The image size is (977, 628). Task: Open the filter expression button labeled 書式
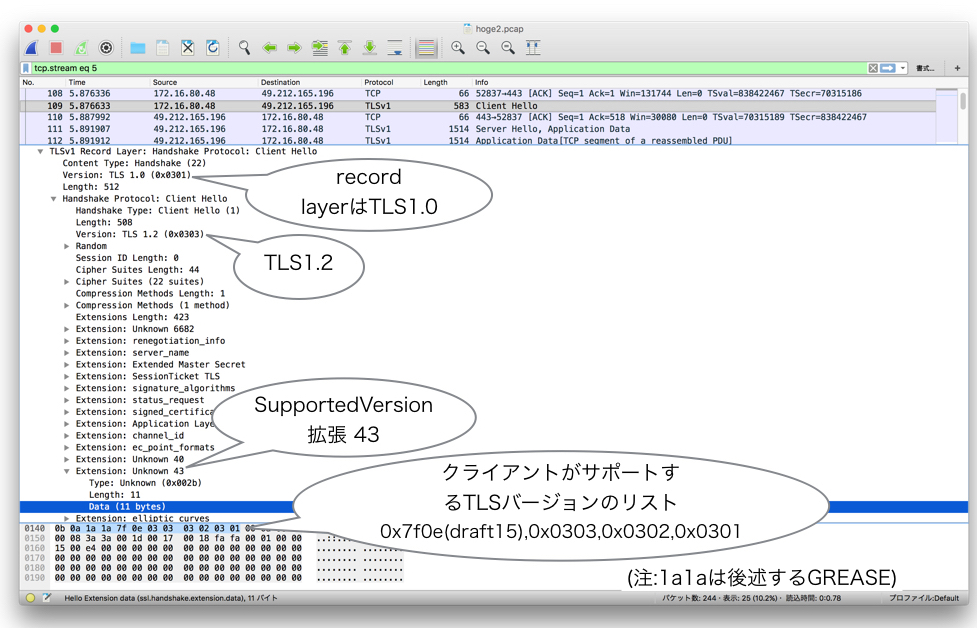925,68
